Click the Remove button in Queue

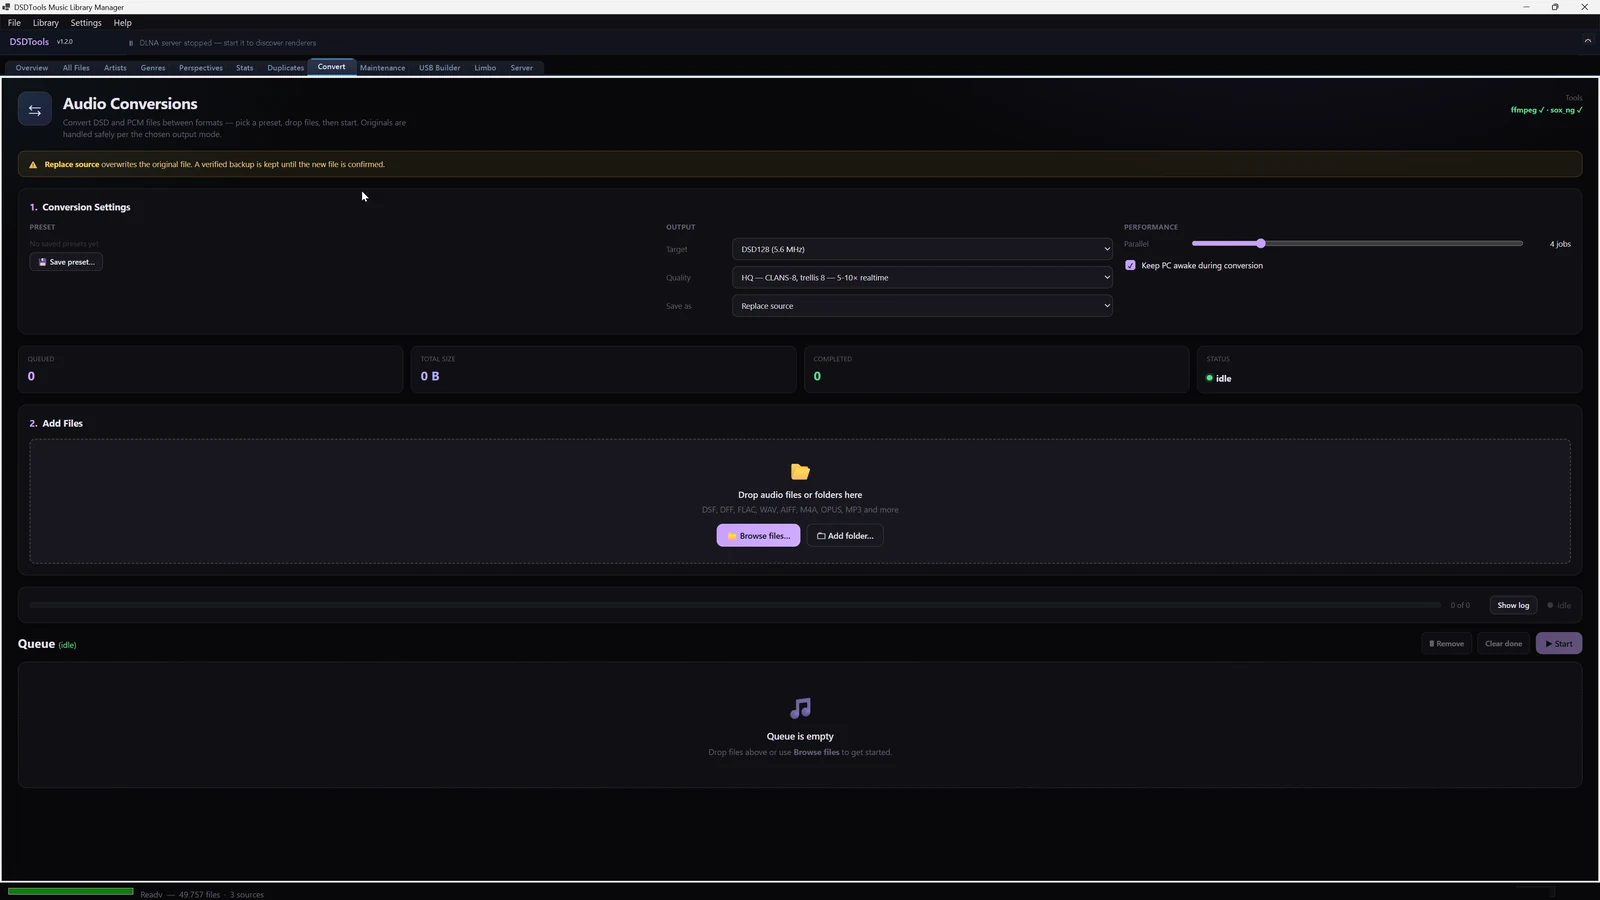1446,644
